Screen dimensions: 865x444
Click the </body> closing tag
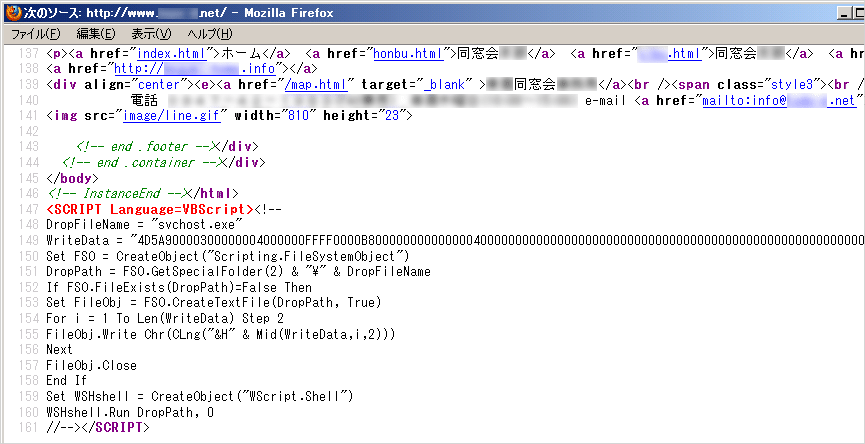pyautogui.click(x=72, y=178)
